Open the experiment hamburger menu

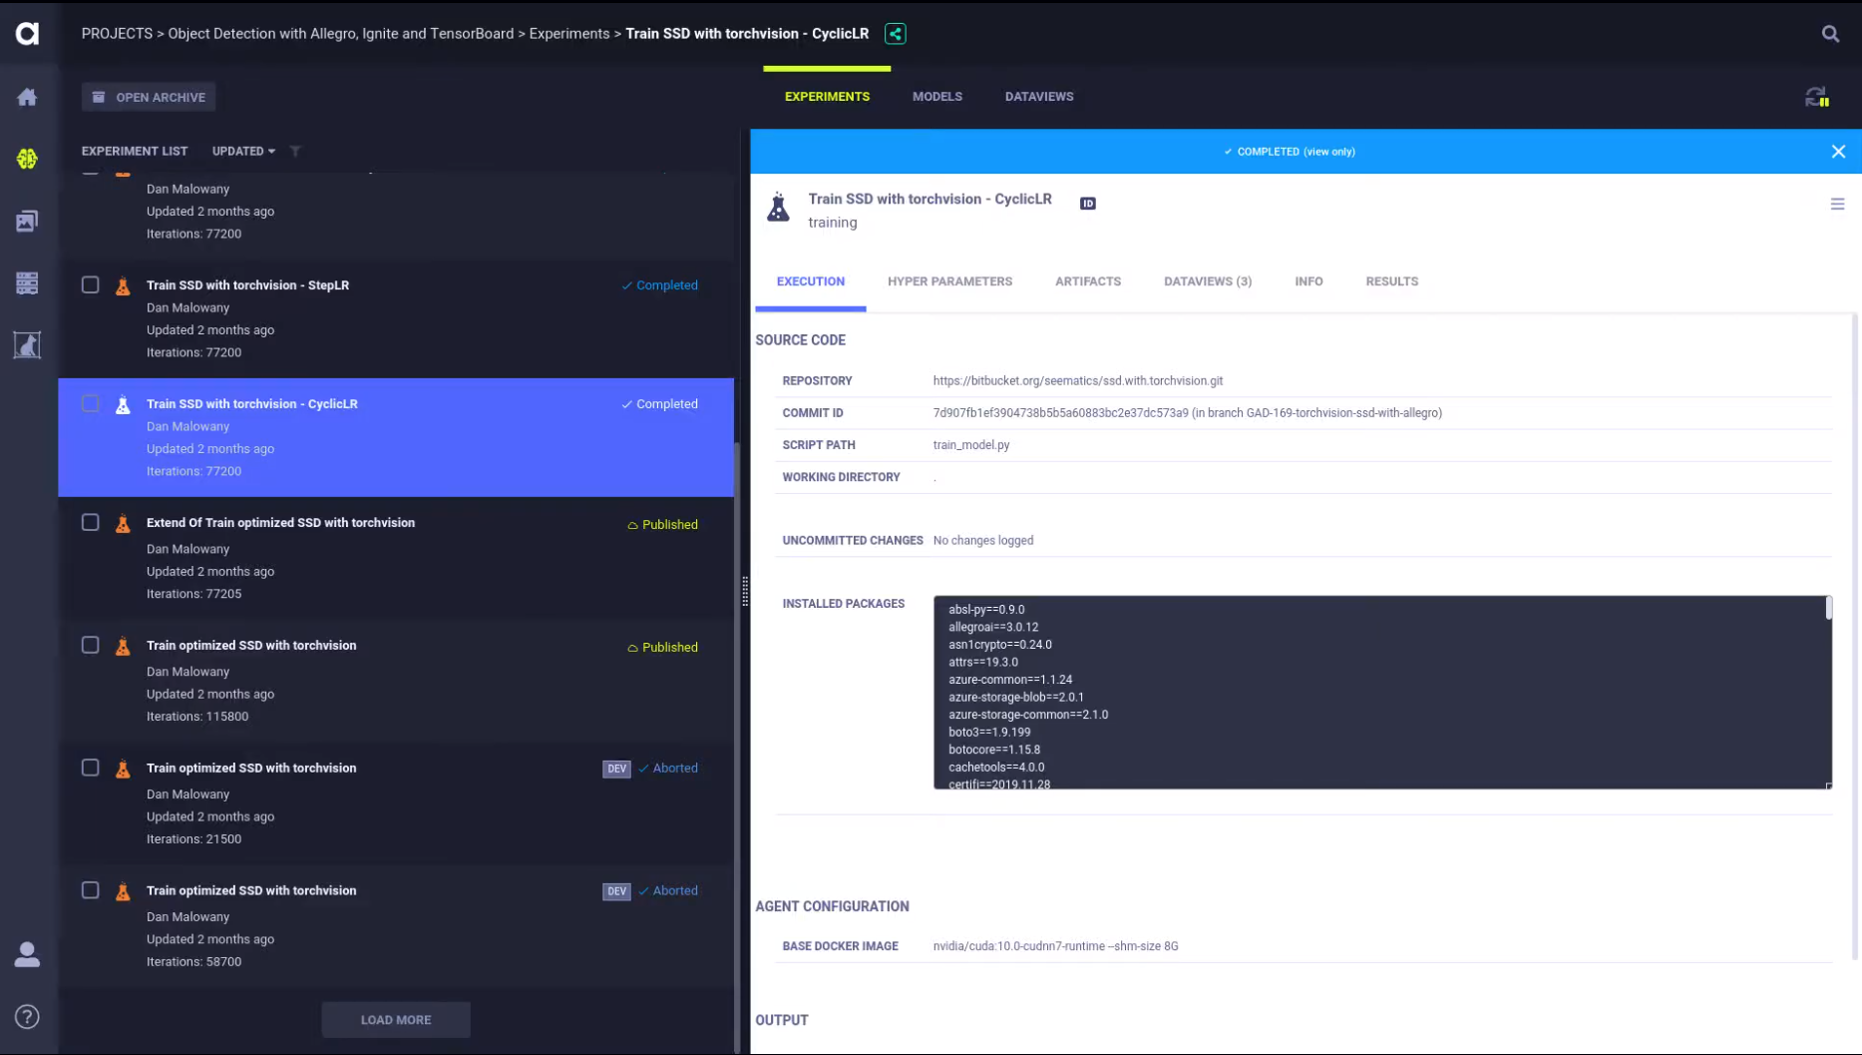point(1837,204)
